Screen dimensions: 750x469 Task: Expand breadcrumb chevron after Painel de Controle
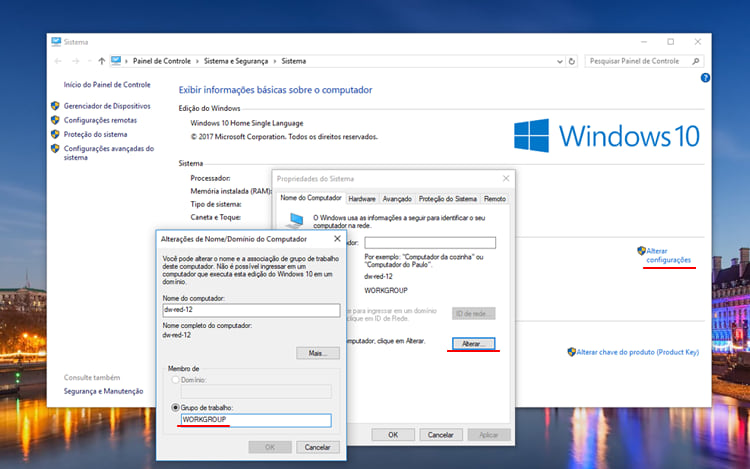(197, 61)
